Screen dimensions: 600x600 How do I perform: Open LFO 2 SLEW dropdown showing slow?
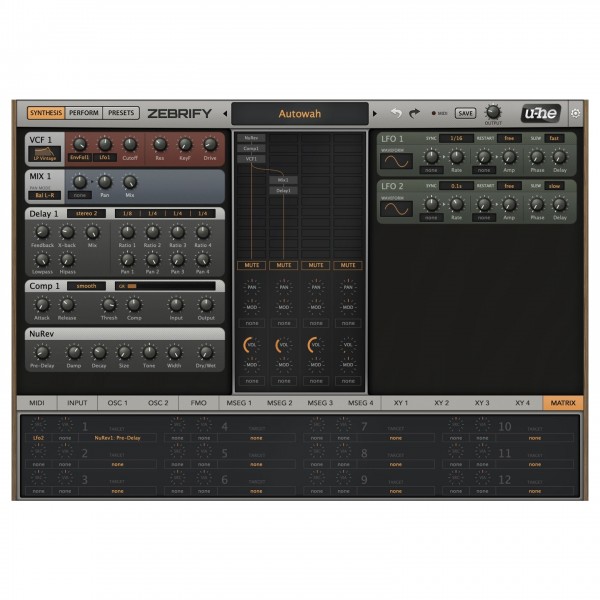click(554, 186)
